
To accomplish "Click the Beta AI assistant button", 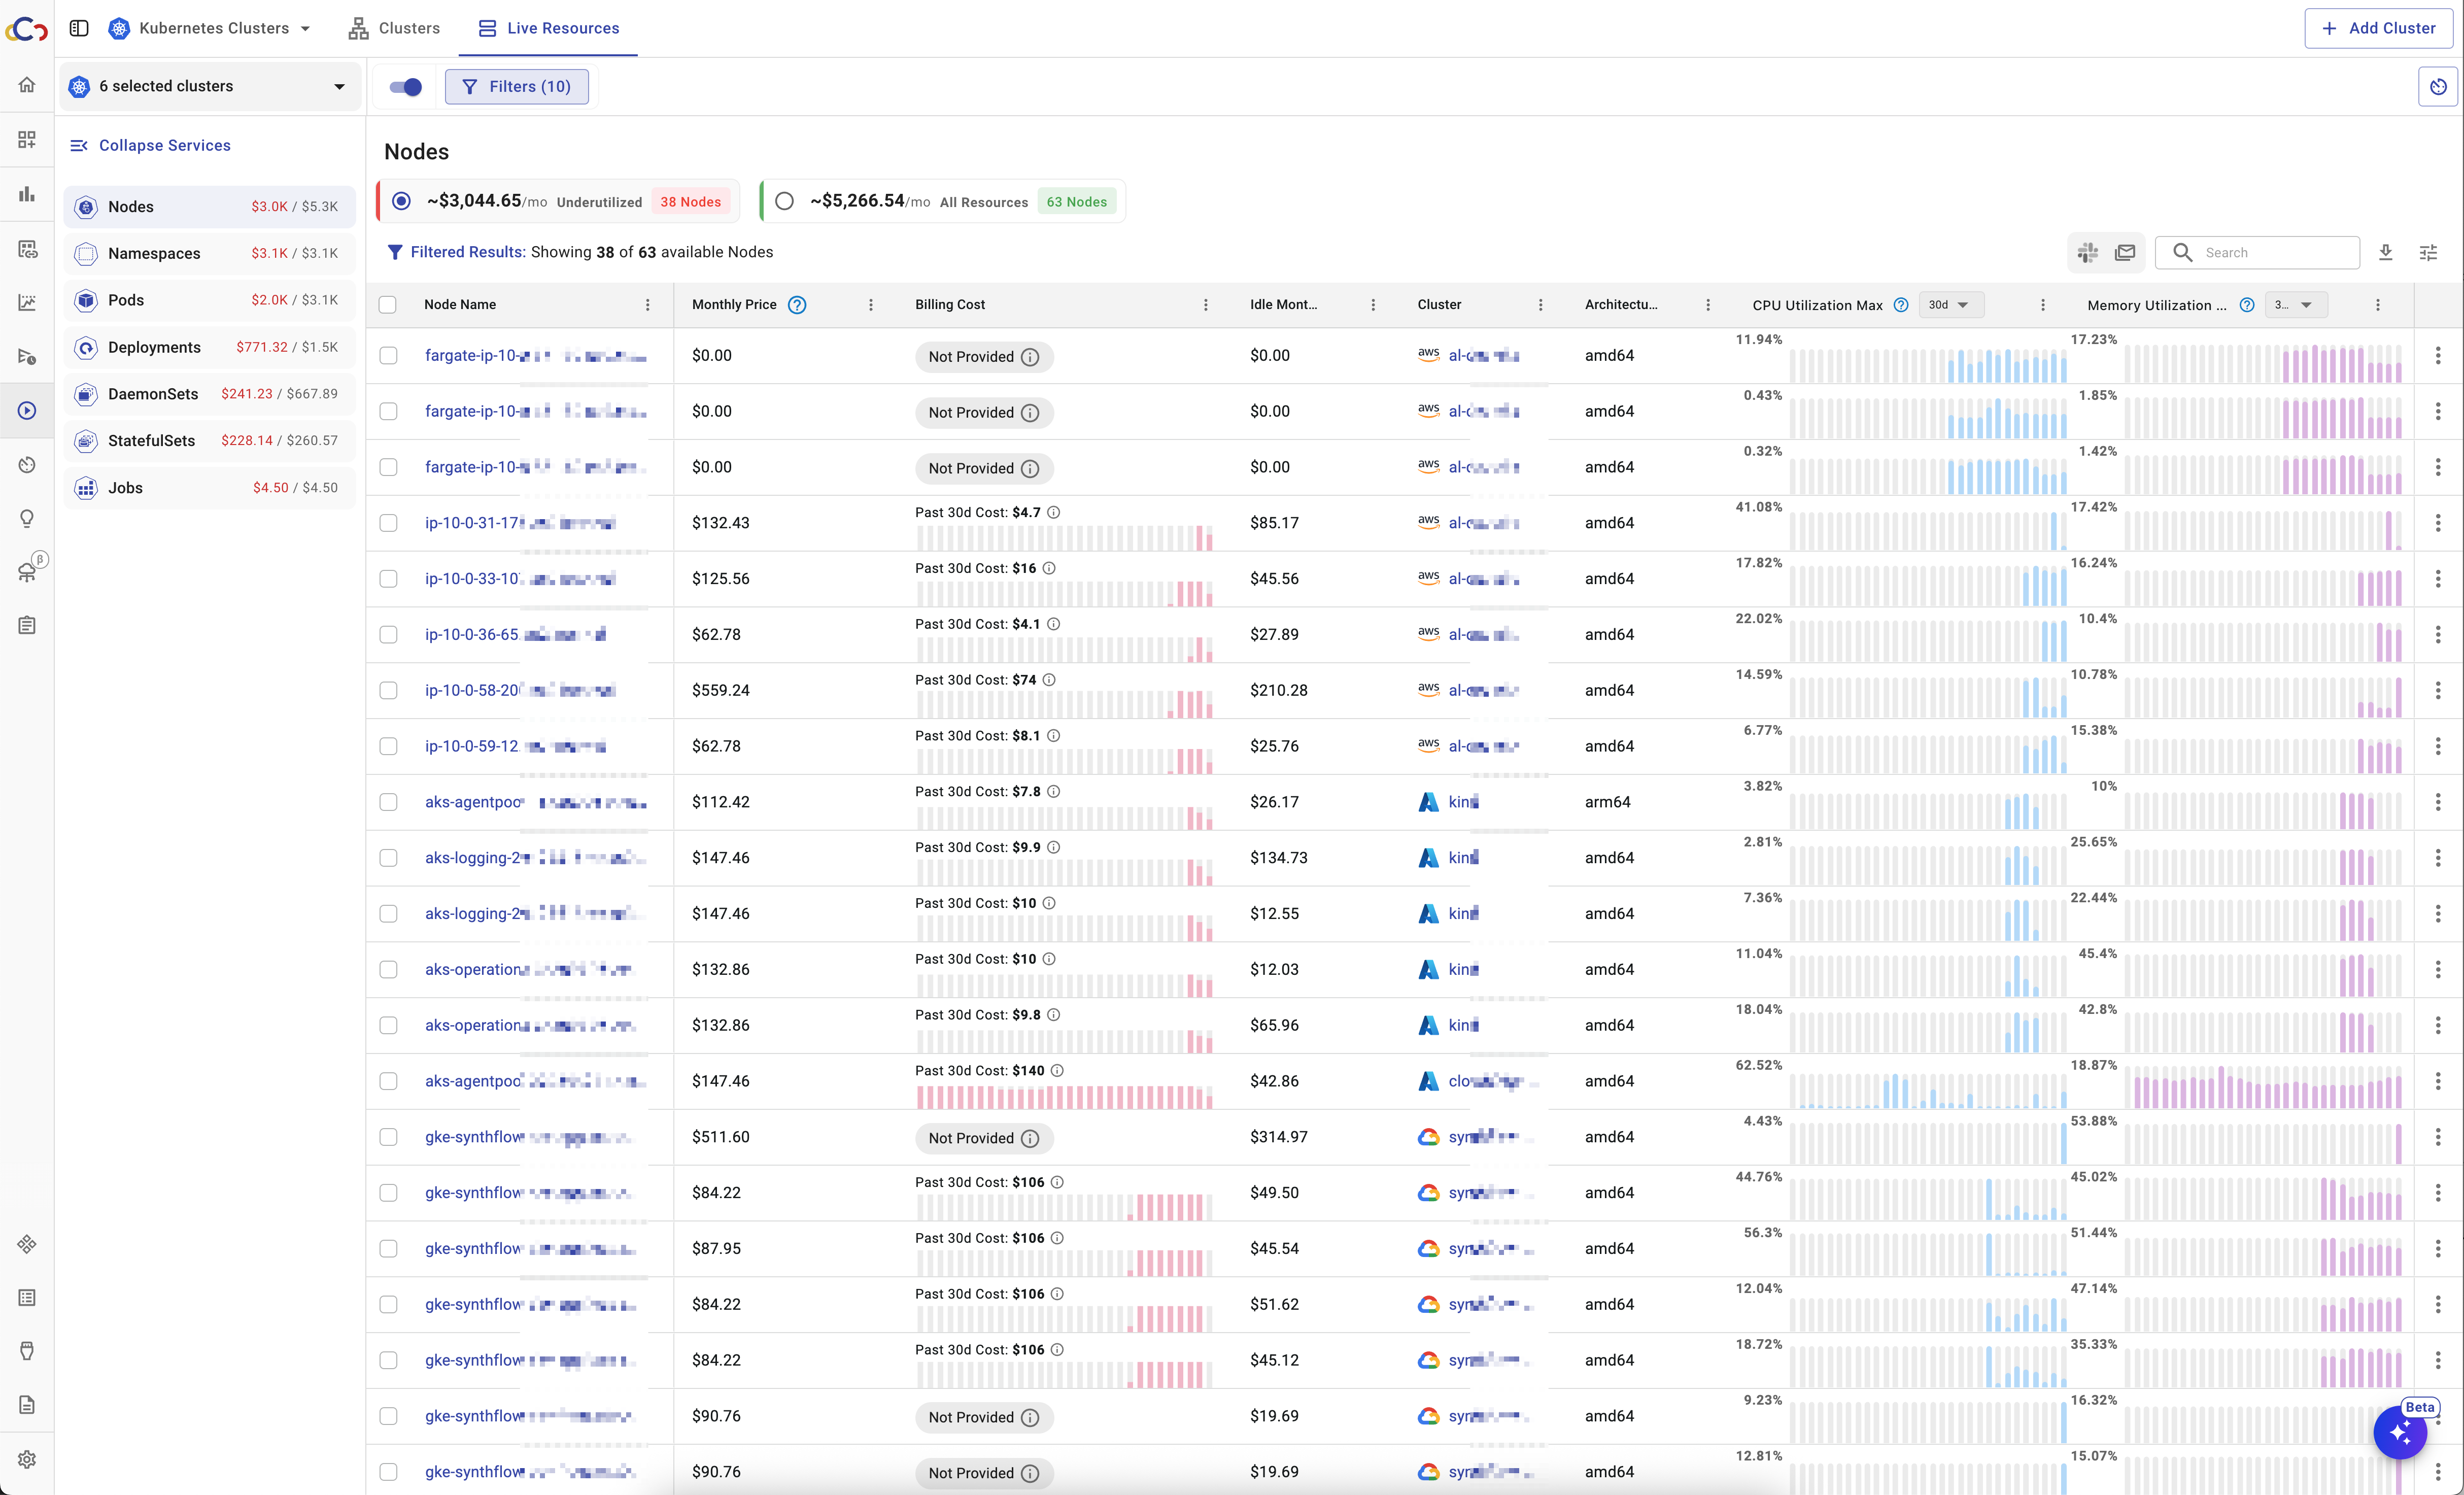I will click(x=2401, y=1433).
